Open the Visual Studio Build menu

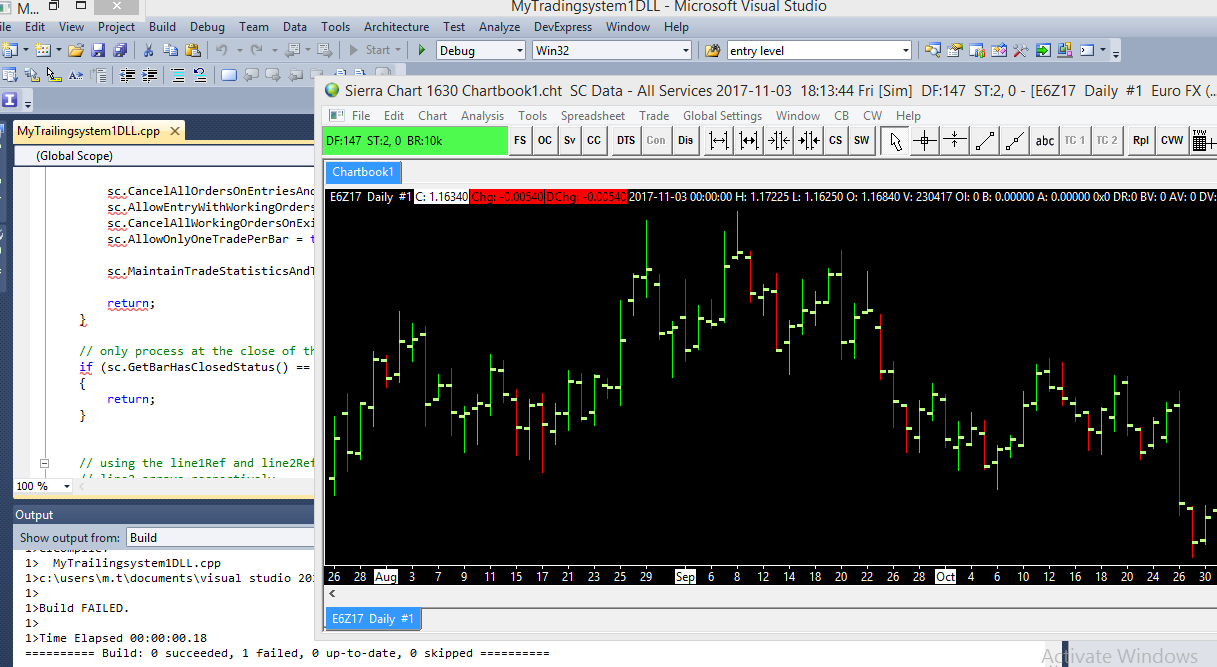click(162, 27)
